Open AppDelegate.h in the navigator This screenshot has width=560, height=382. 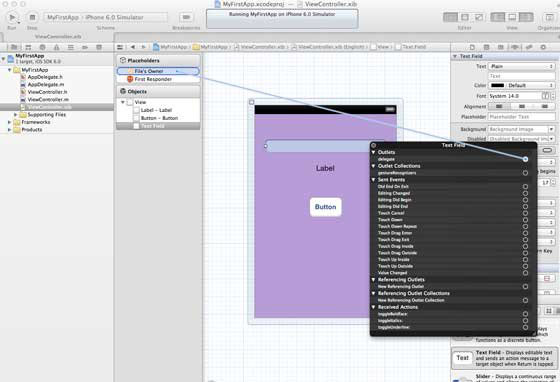tap(45, 77)
